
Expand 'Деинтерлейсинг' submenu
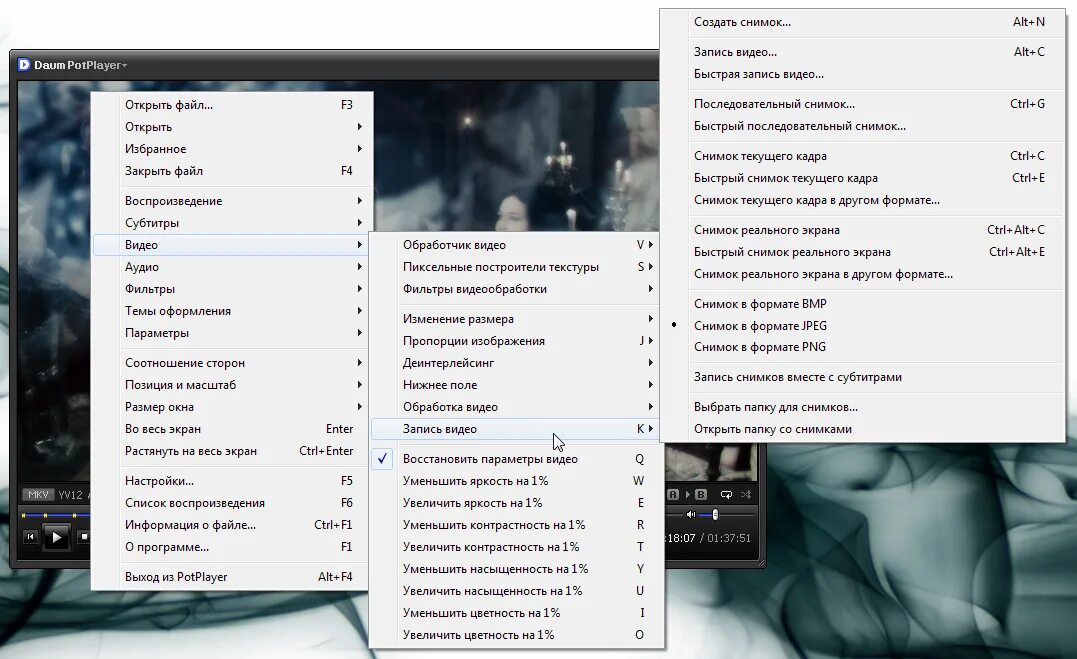pyautogui.click(x=514, y=363)
